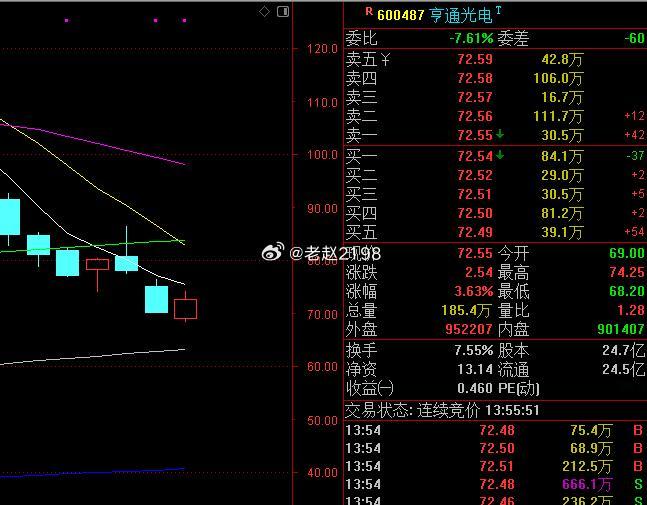Toggle the side panel layout icon
This screenshot has width=647, height=505.
[x=283, y=12]
